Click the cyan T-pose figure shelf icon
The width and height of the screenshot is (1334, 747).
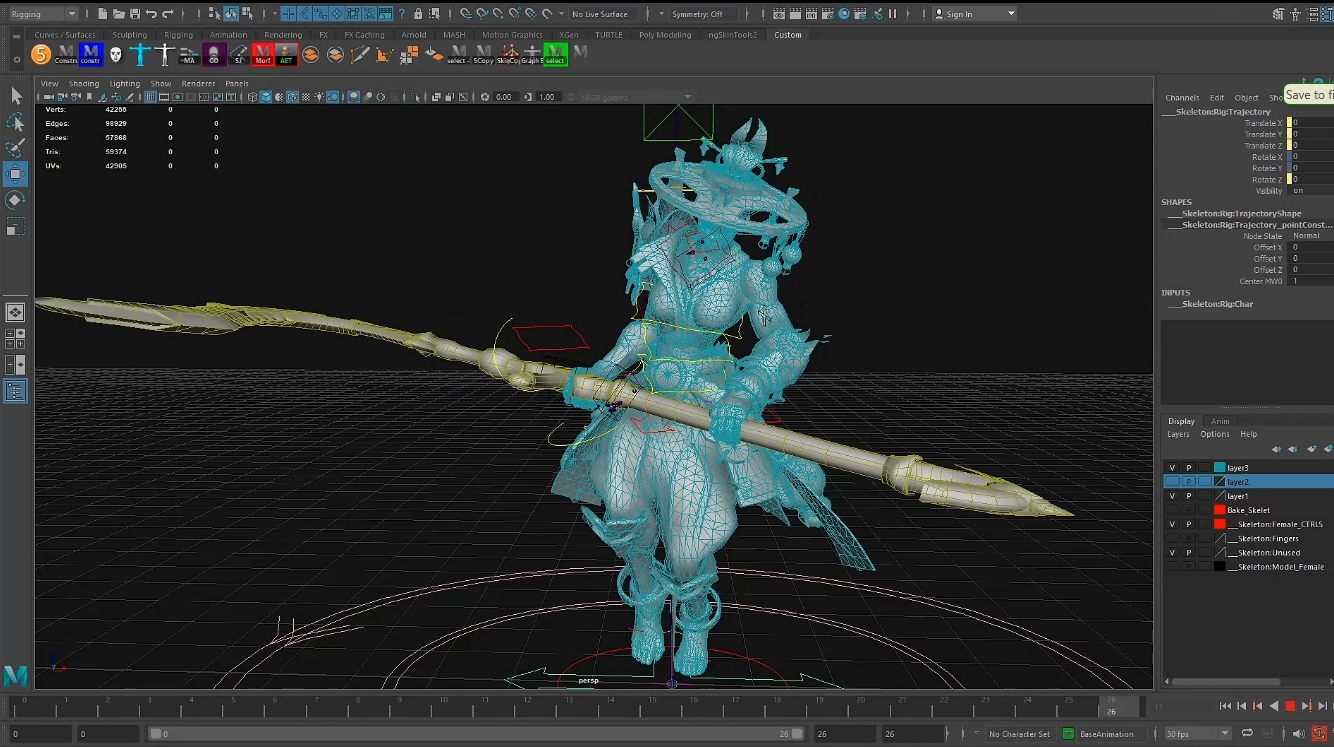140,54
